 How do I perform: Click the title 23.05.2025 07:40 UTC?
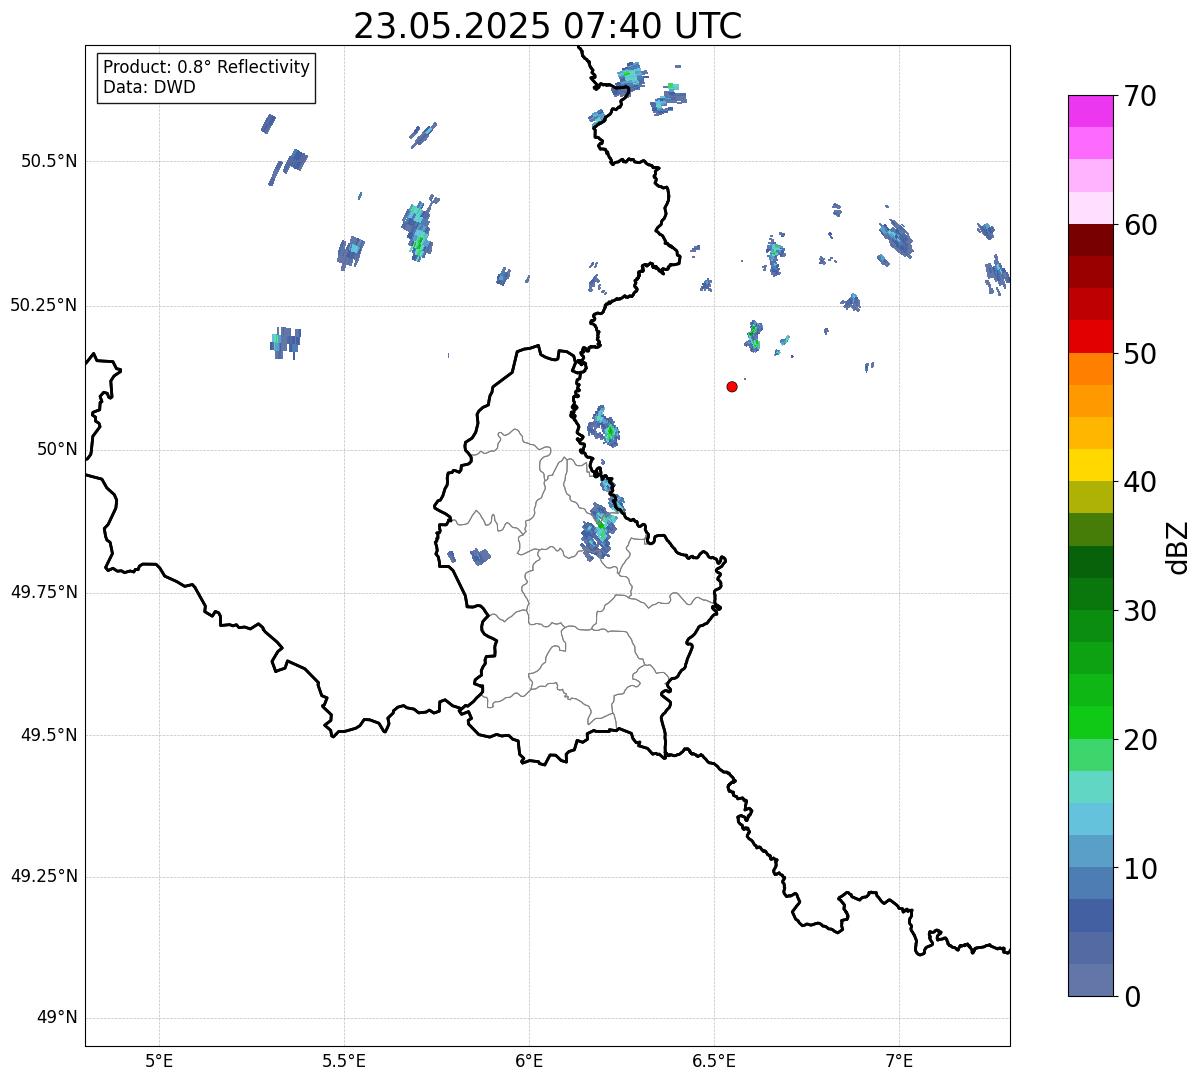point(548,26)
